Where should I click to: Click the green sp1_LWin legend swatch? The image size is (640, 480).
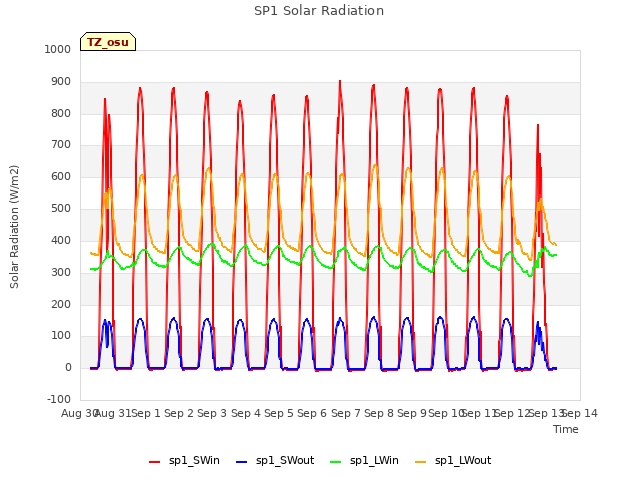click(336, 462)
